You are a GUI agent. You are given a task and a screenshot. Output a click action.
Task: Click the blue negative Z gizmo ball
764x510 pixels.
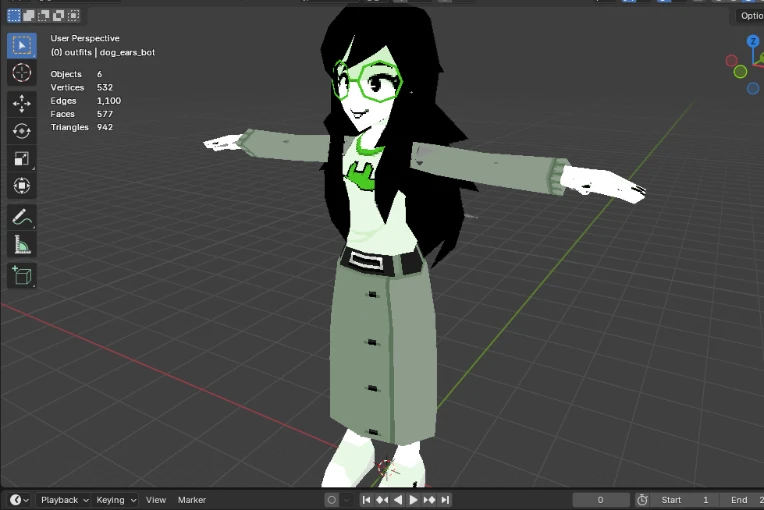click(x=753, y=88)
